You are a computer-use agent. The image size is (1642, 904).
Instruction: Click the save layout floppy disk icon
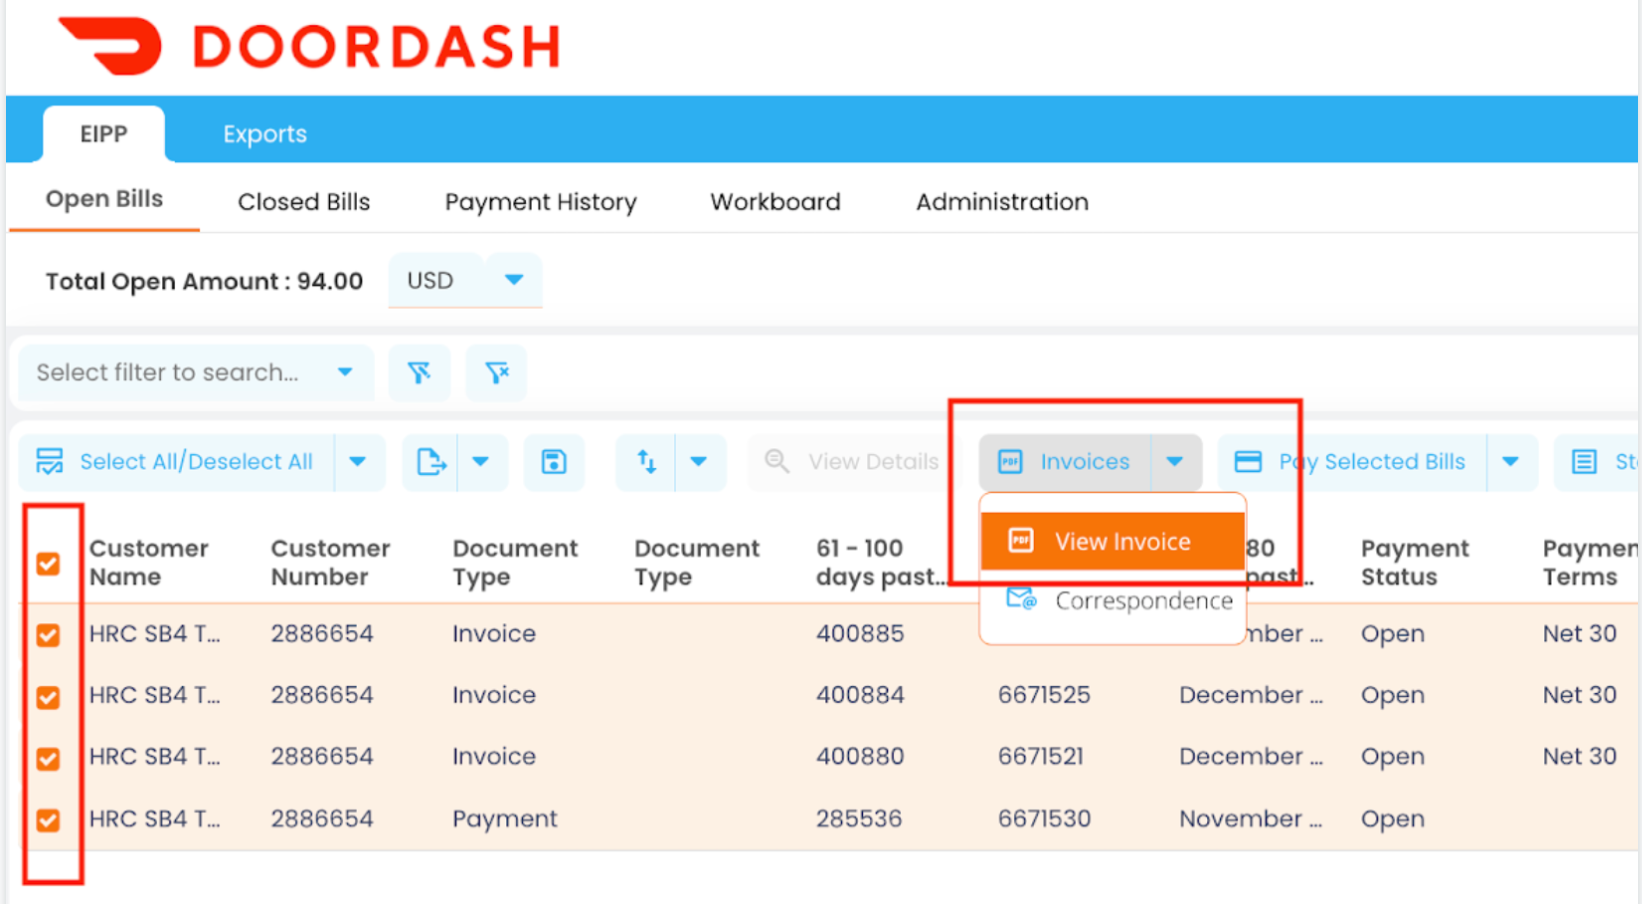pos(554,461)
